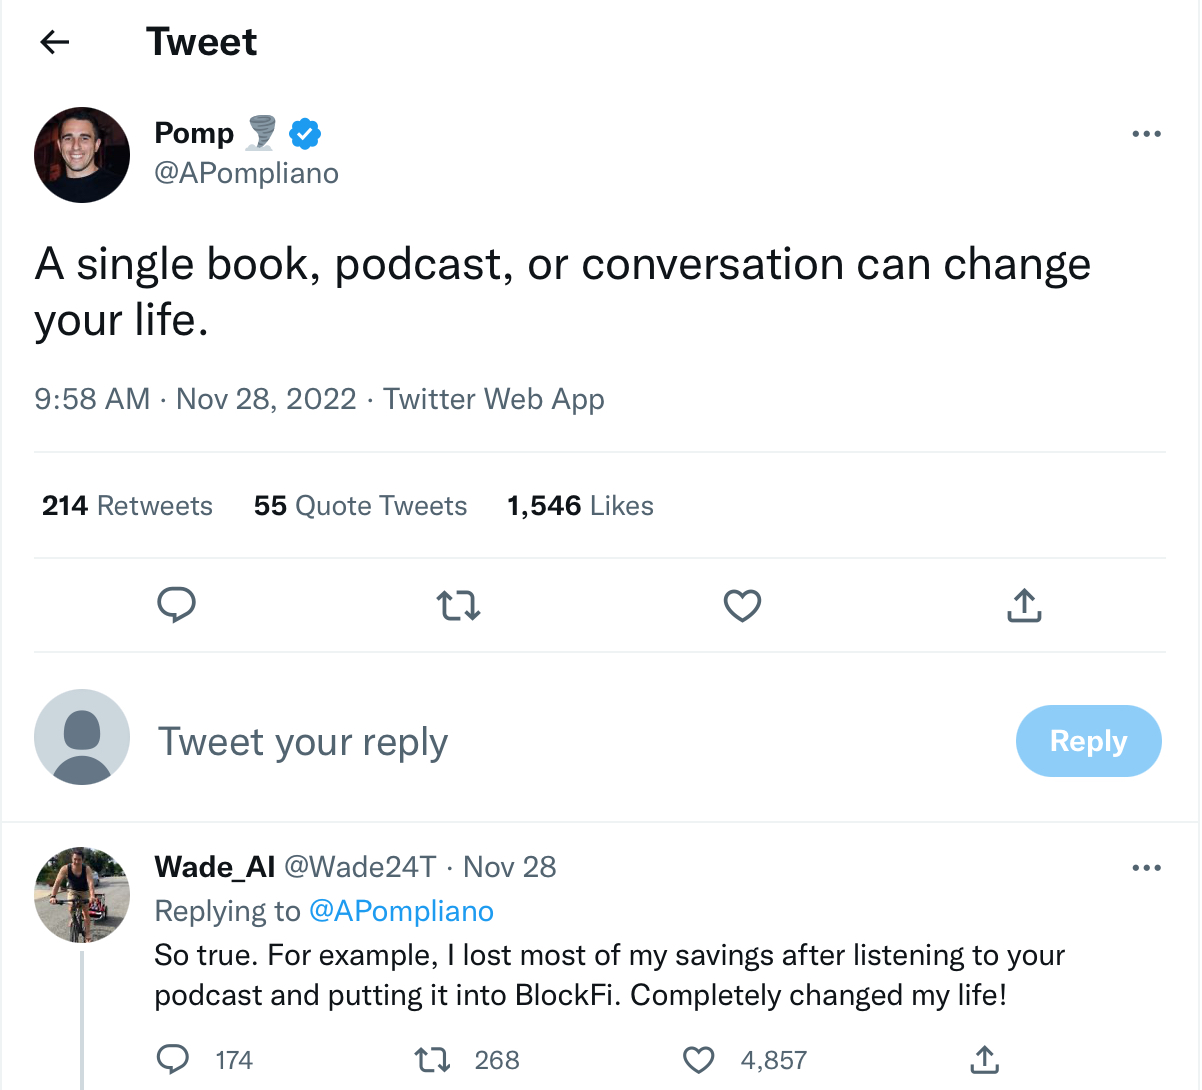View the 55 Quote Tweets
Viewport: 1202px width, 1090px height.
360,506
